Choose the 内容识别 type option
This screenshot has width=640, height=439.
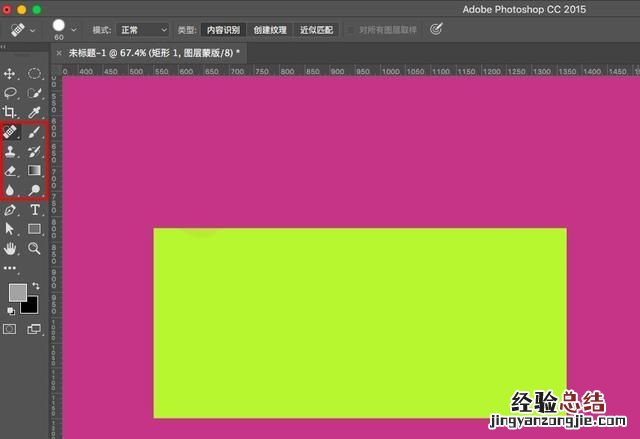click(223, 30)
